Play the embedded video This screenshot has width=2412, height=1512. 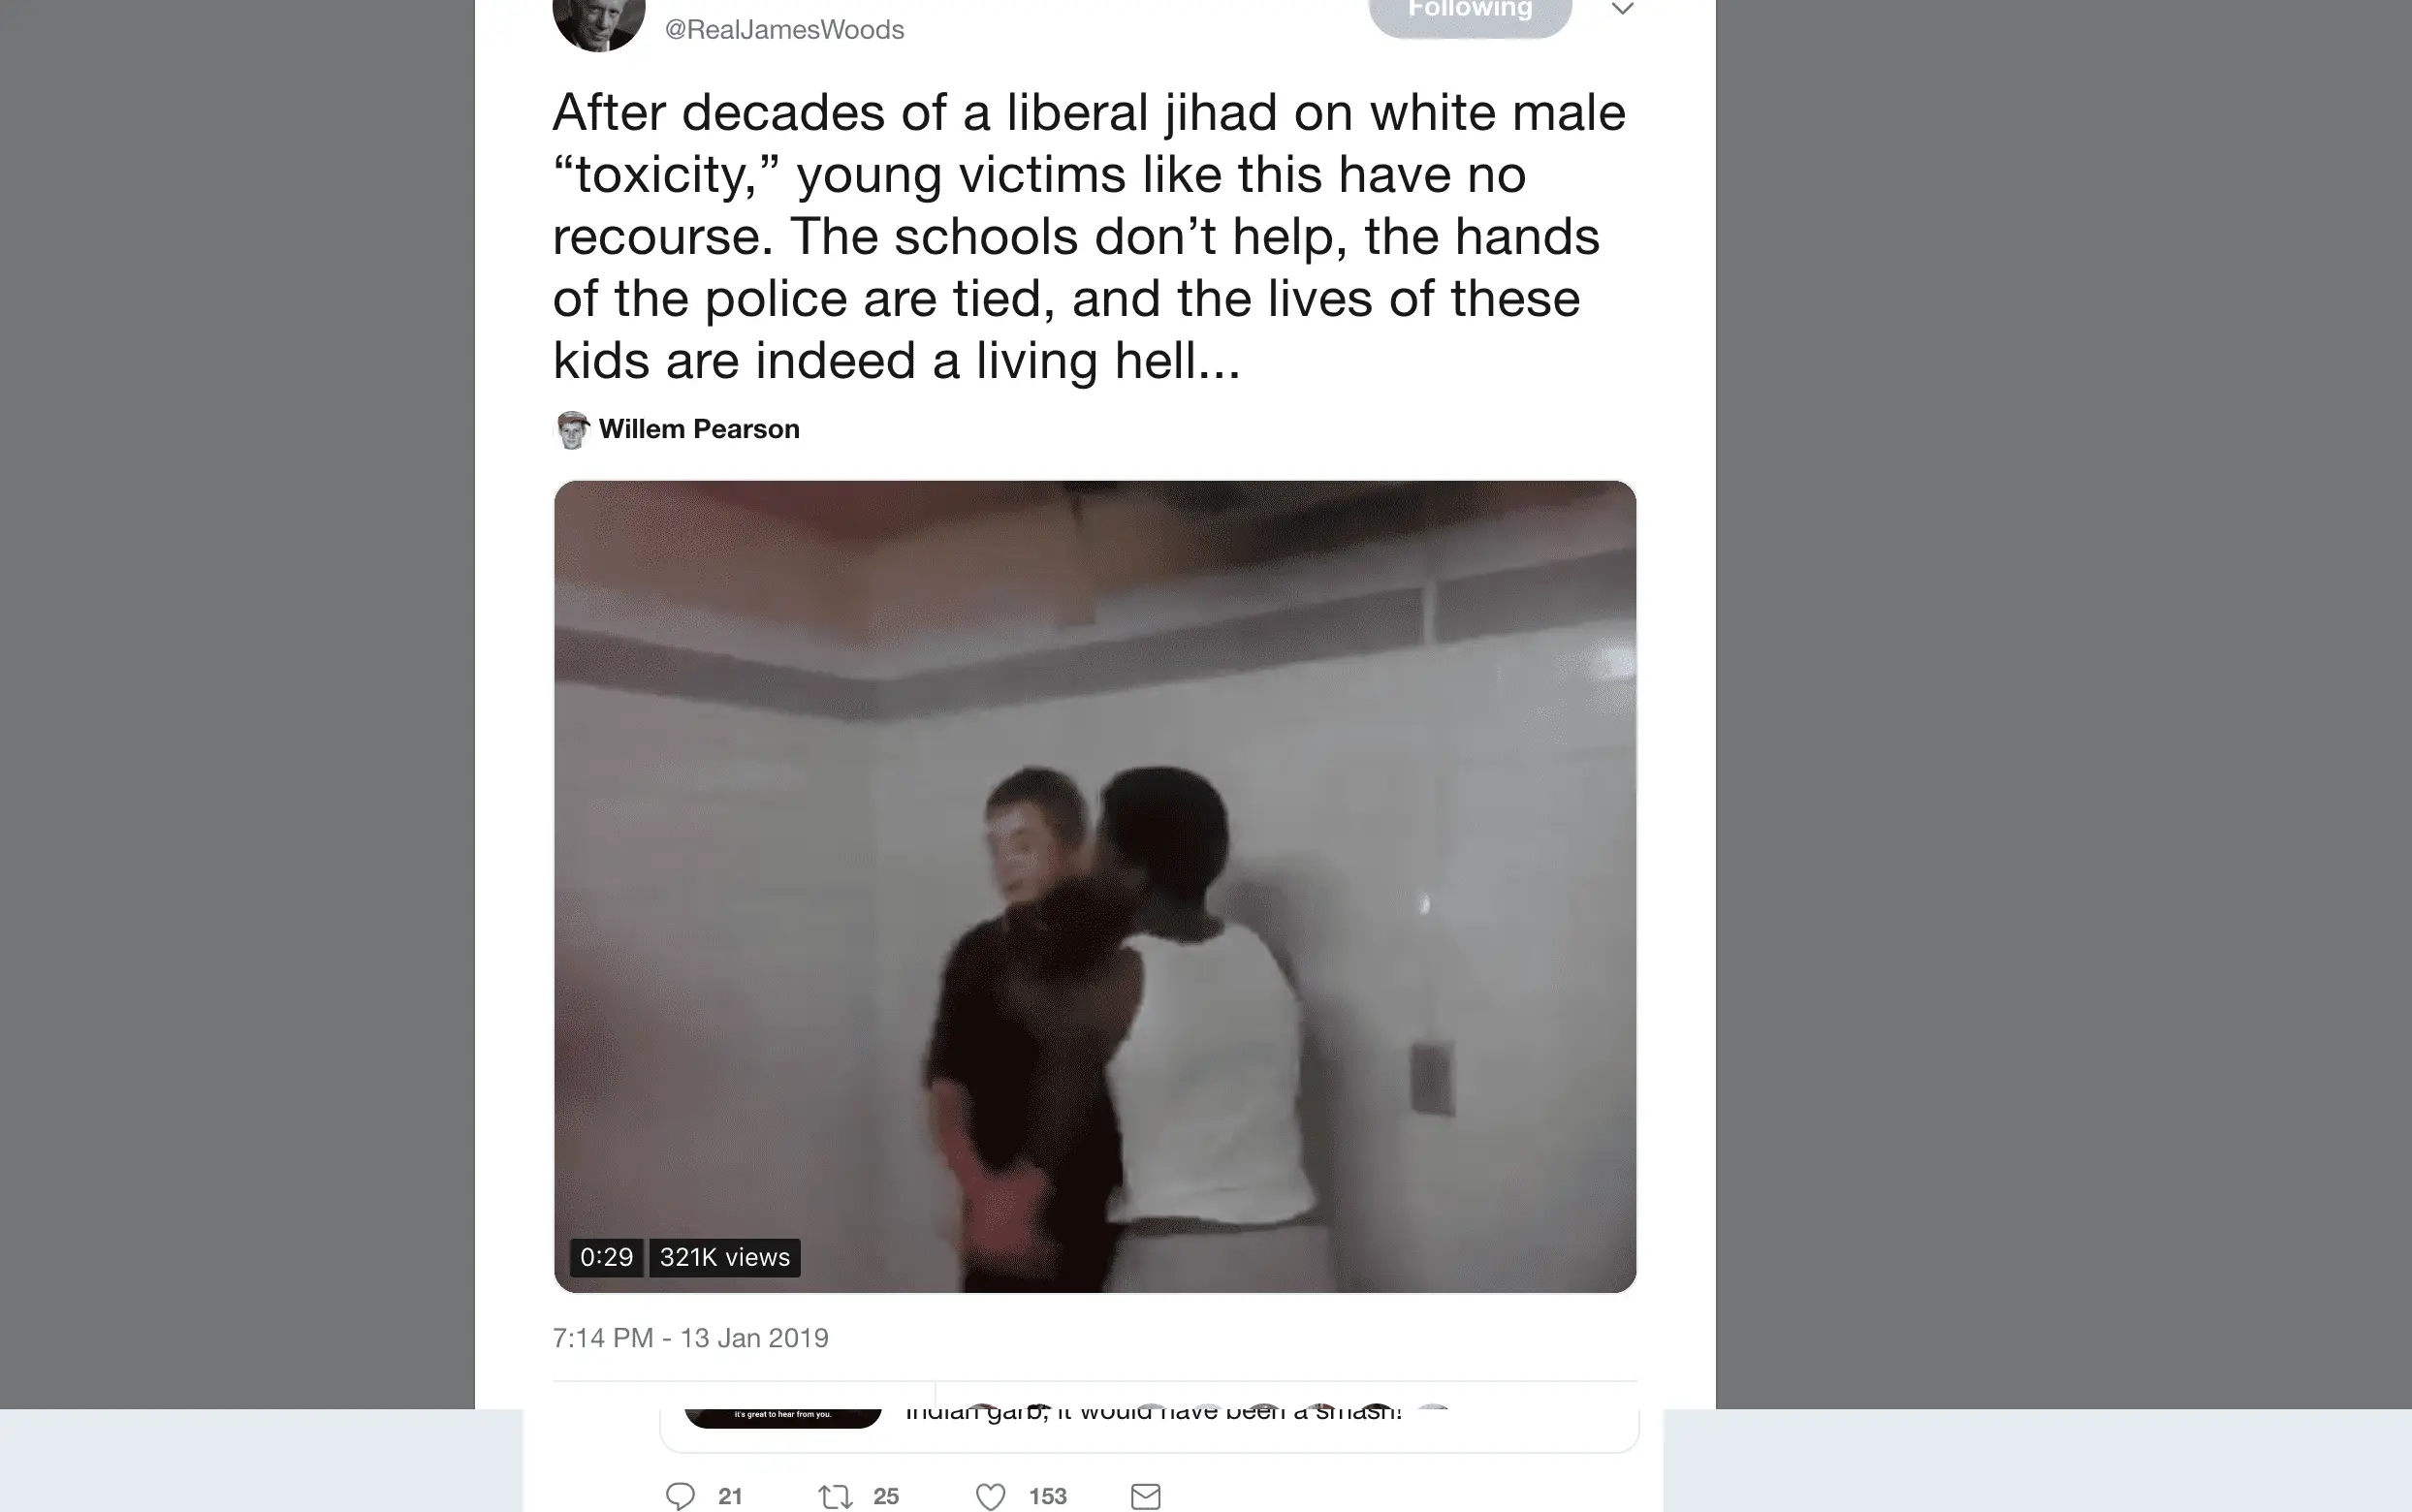click(1095, 886)
